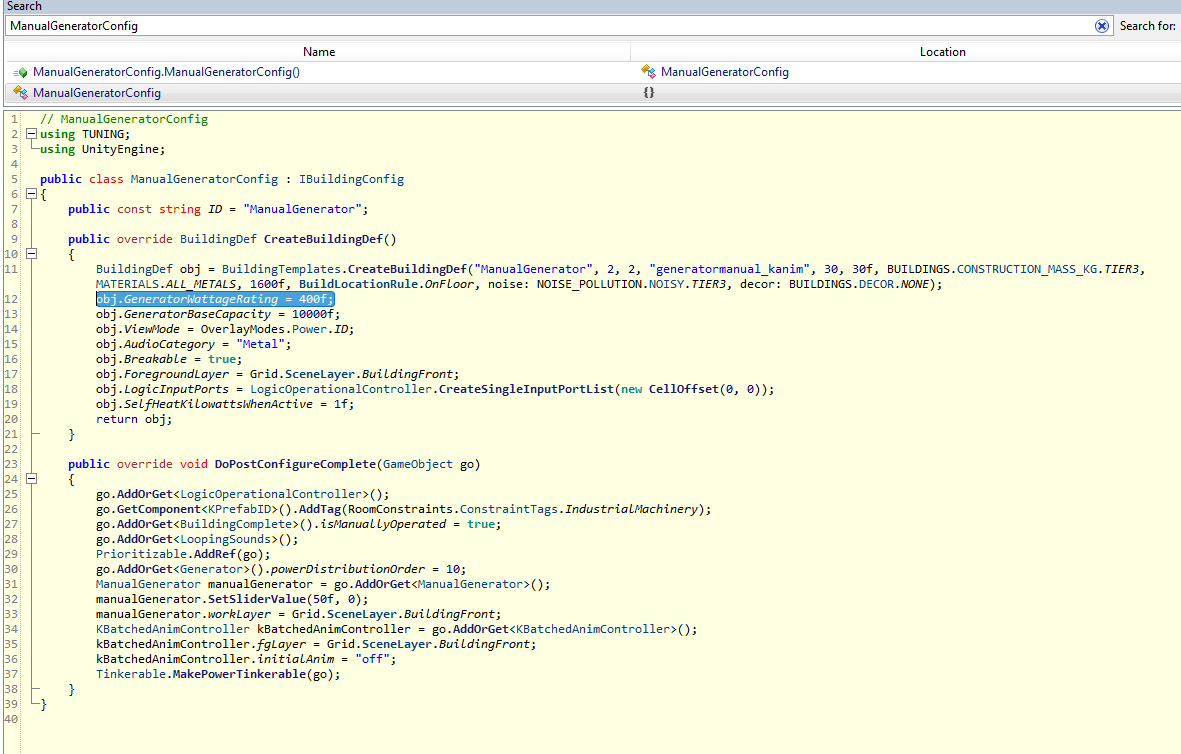Select the ManualGeneratorConfig.ManualGeneratorConfig() constructor result
Viewport: 1181px width, 754px height.
pos(166,72)
